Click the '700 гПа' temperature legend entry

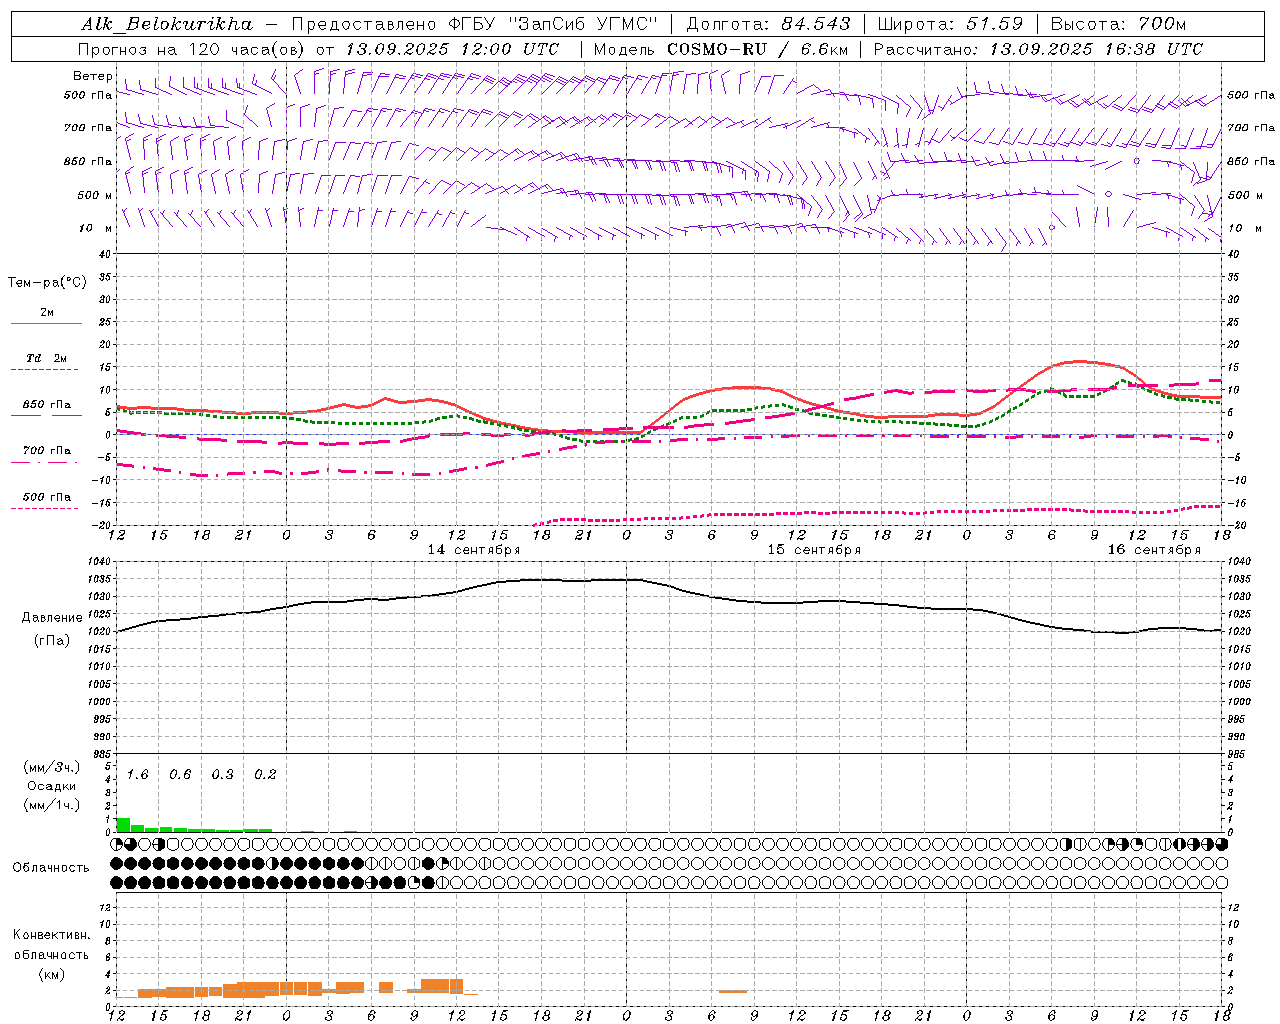[47, 451]
